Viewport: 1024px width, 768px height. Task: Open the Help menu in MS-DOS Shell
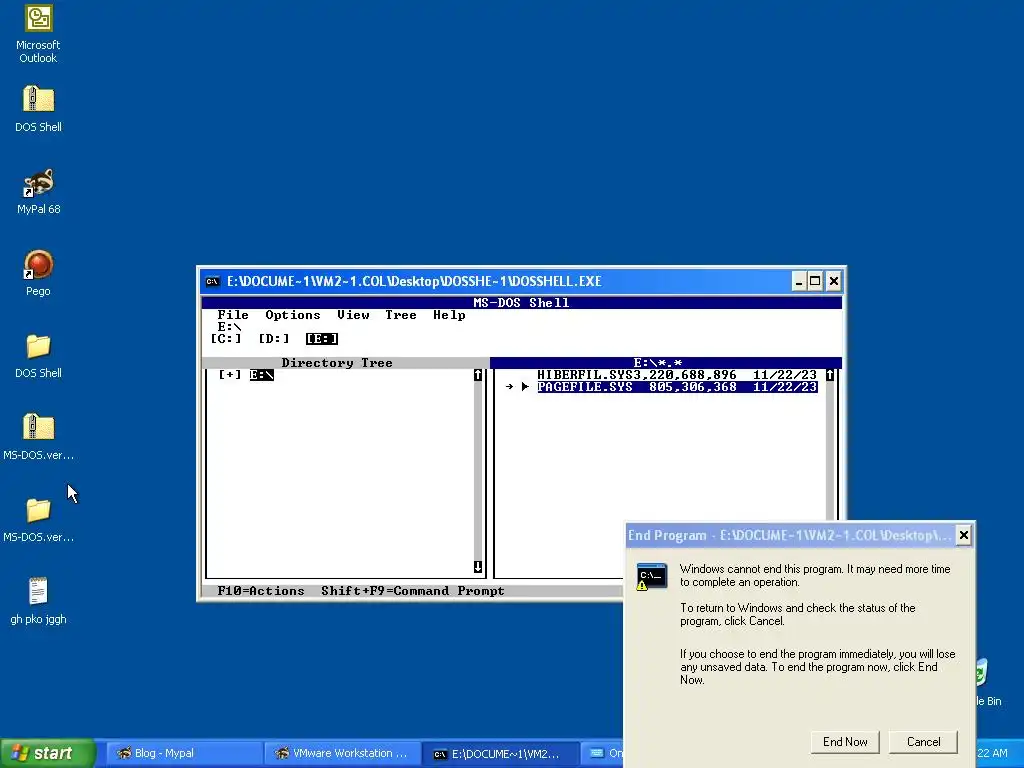[449, 315]
